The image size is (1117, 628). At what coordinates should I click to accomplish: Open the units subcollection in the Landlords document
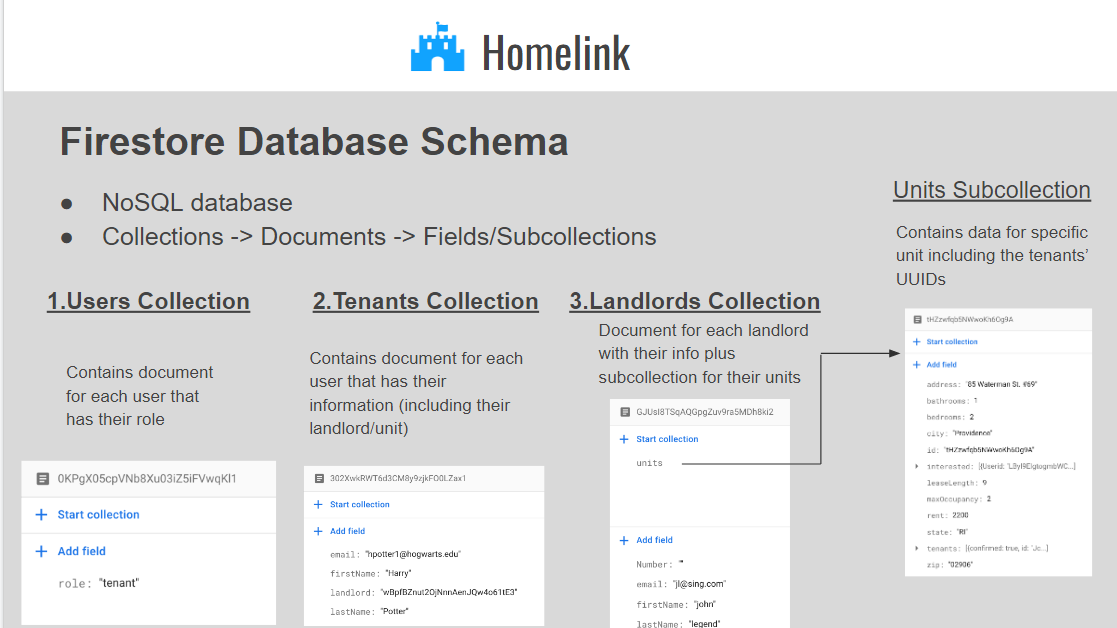[x=649, y=463]
